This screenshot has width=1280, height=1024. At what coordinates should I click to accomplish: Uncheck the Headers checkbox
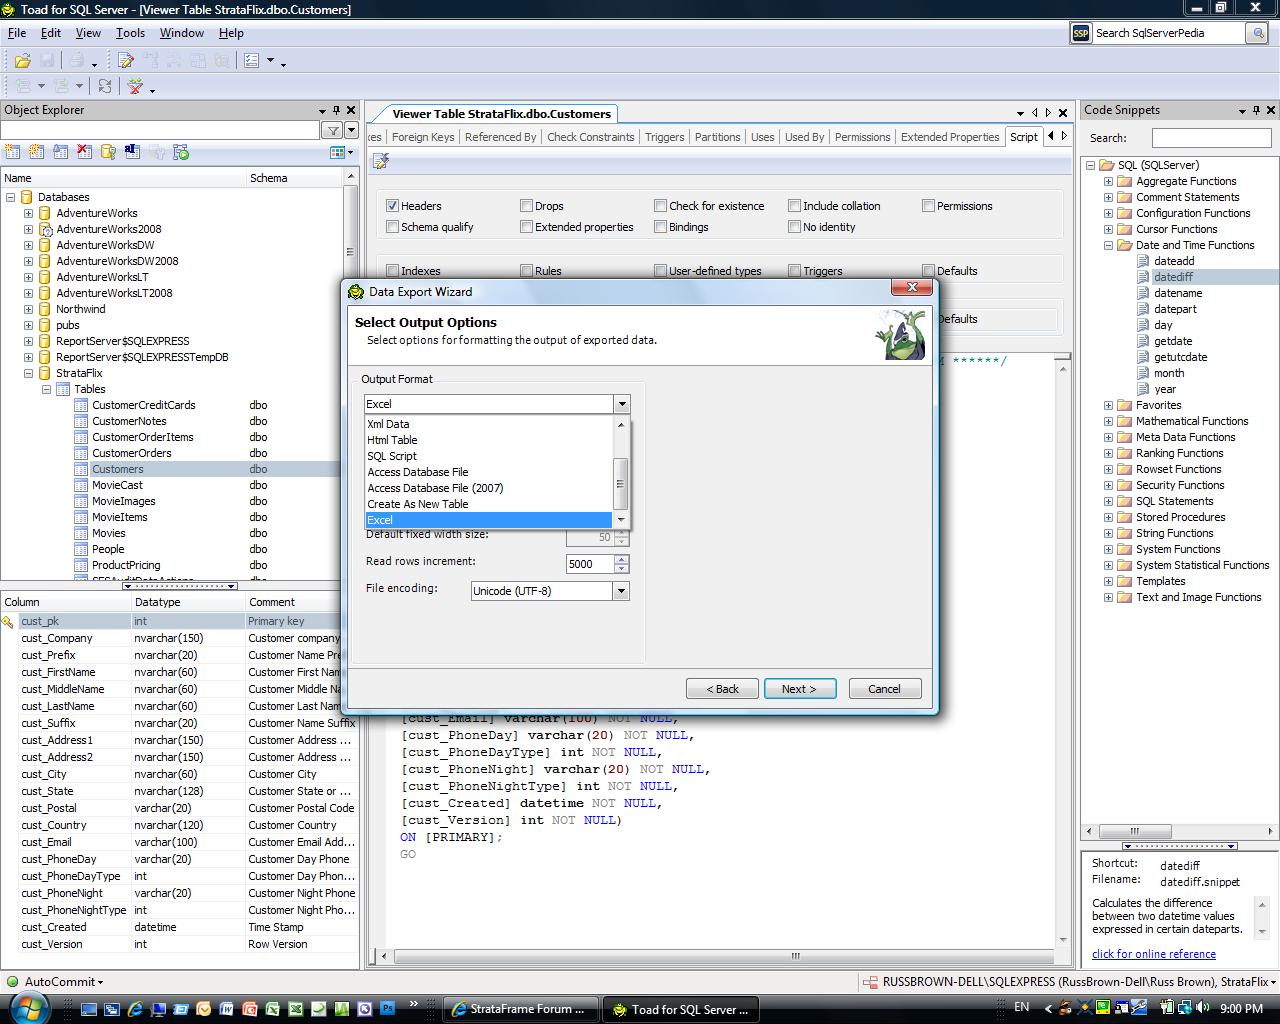pyautogui.click(x=393, y=205)
